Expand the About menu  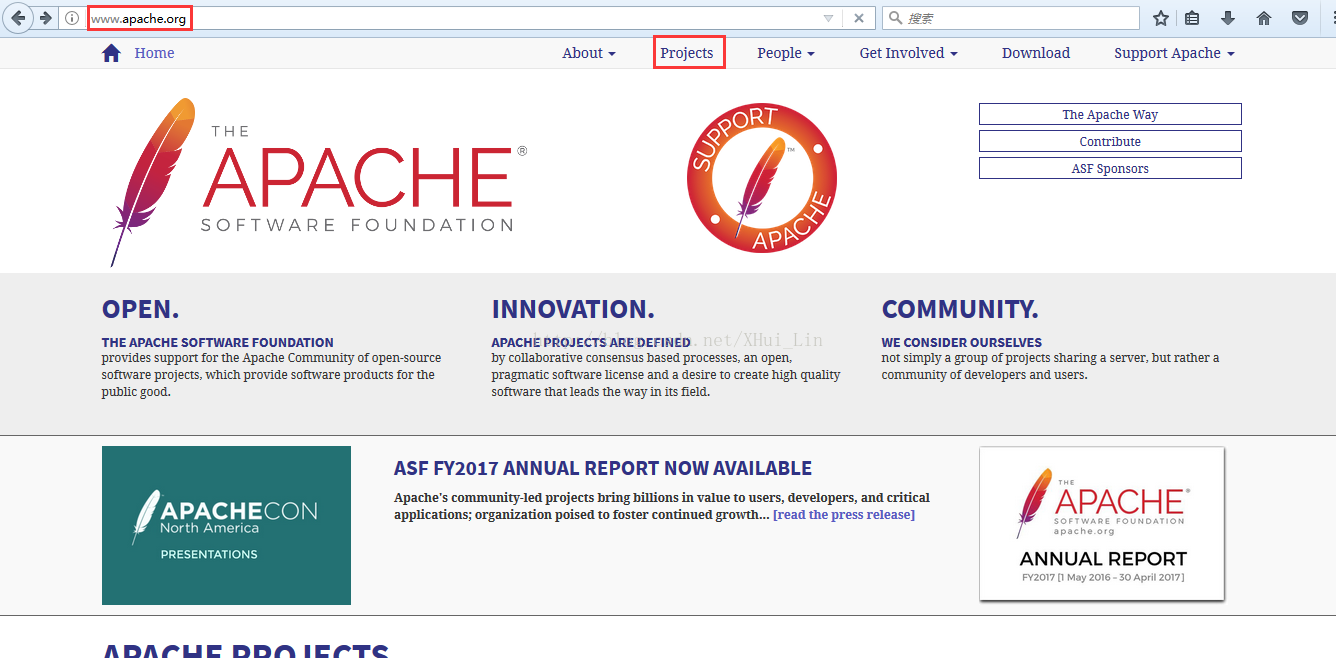[589, 53]
